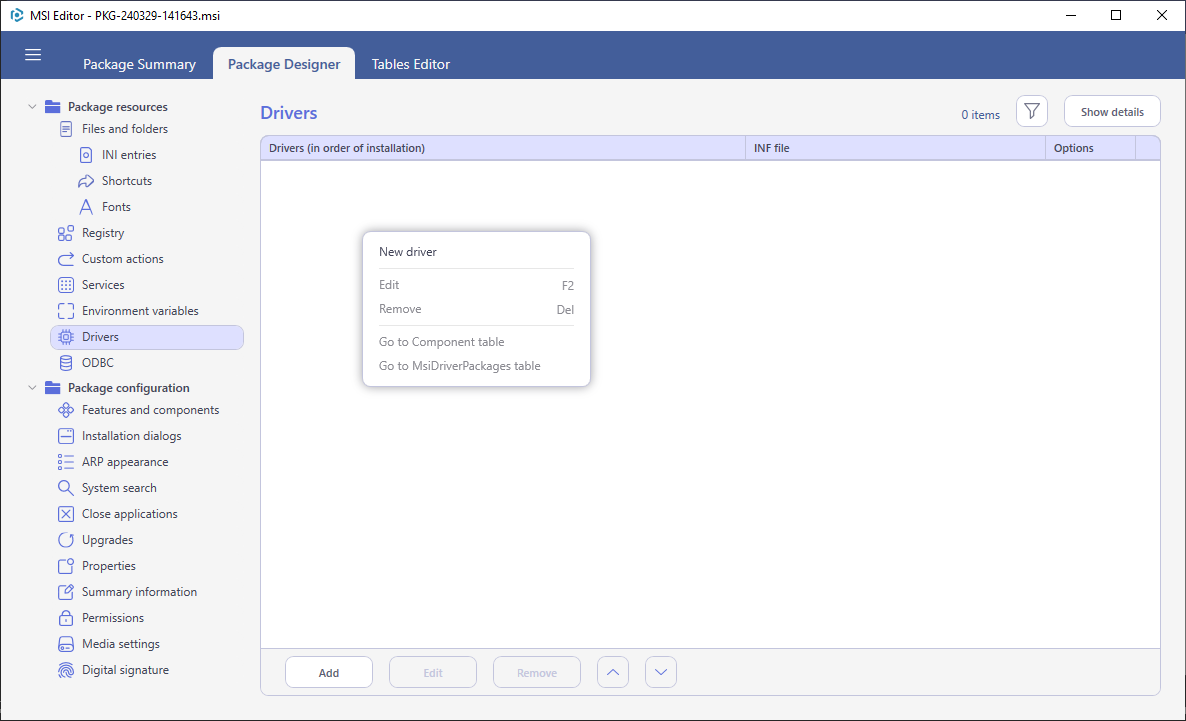This screenshot has width=1186, height=721.
Task: Click the Registry icon
Action: 66,233
